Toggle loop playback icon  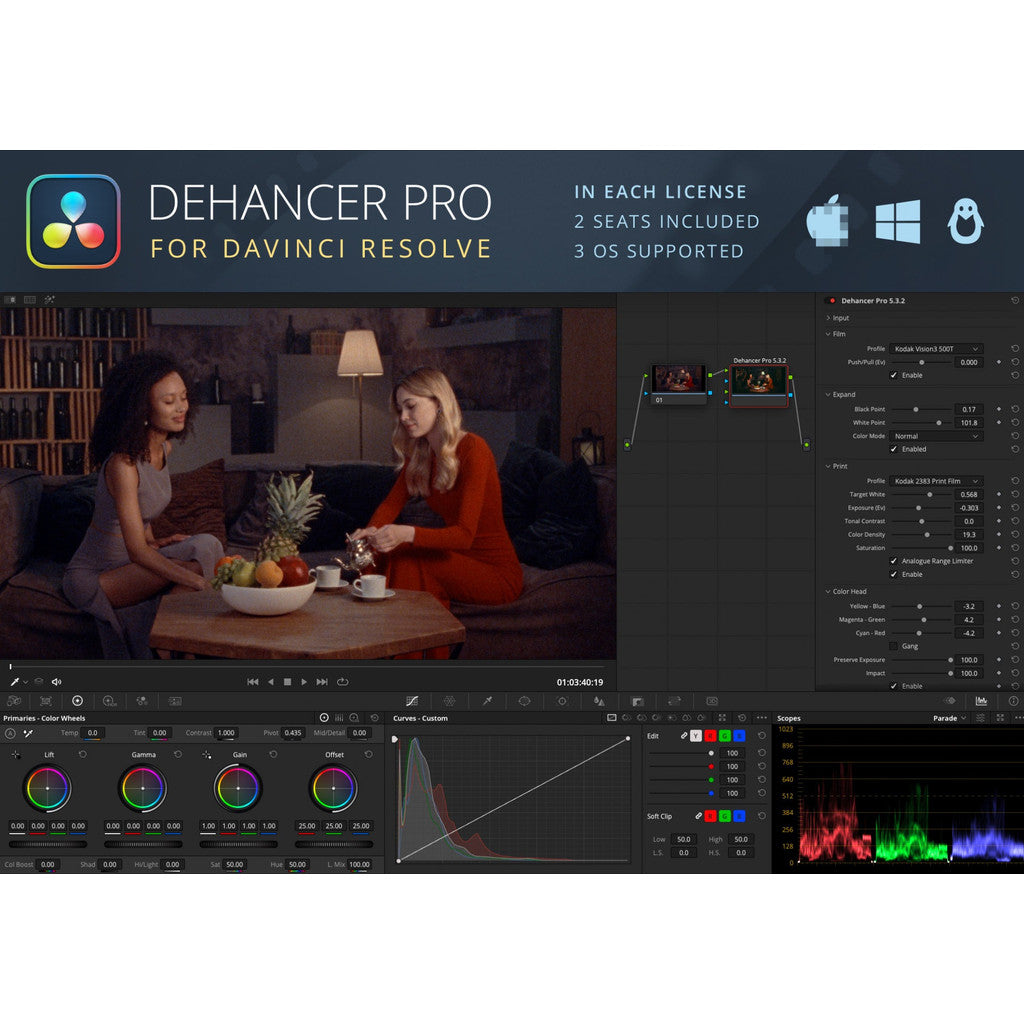tap(342, 682)
